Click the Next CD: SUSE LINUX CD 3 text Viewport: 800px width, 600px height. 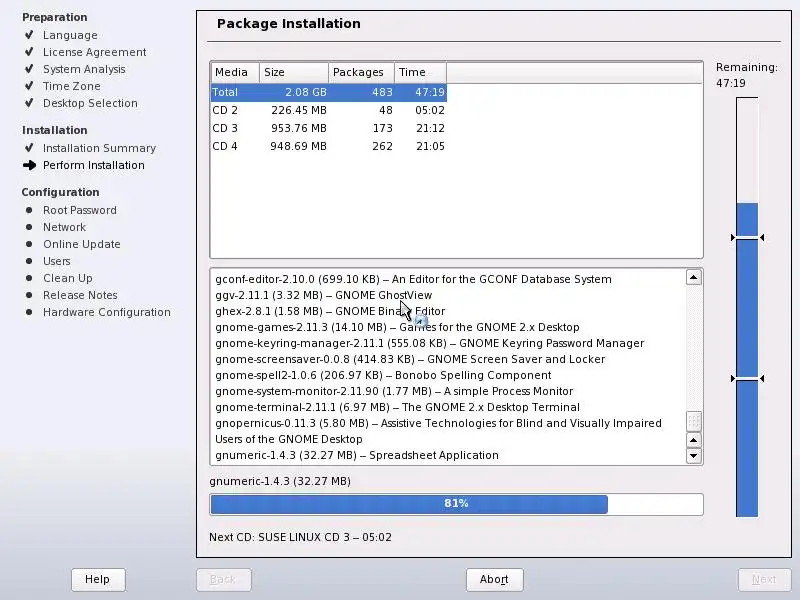(301, 537)
